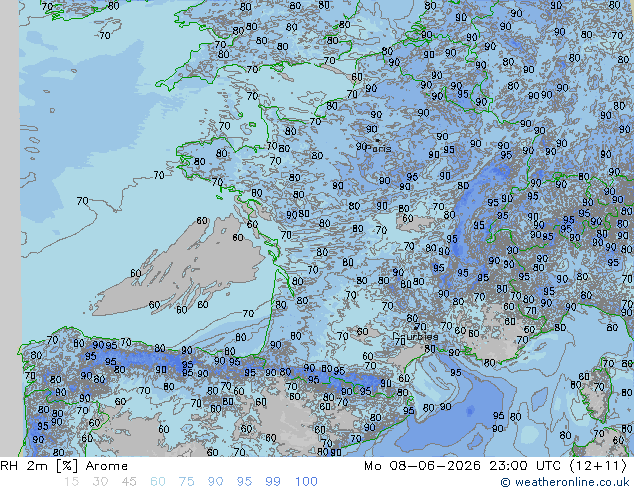The image size is (634, 490).
Task: Click legend value 15
Action: pos(71,482)
